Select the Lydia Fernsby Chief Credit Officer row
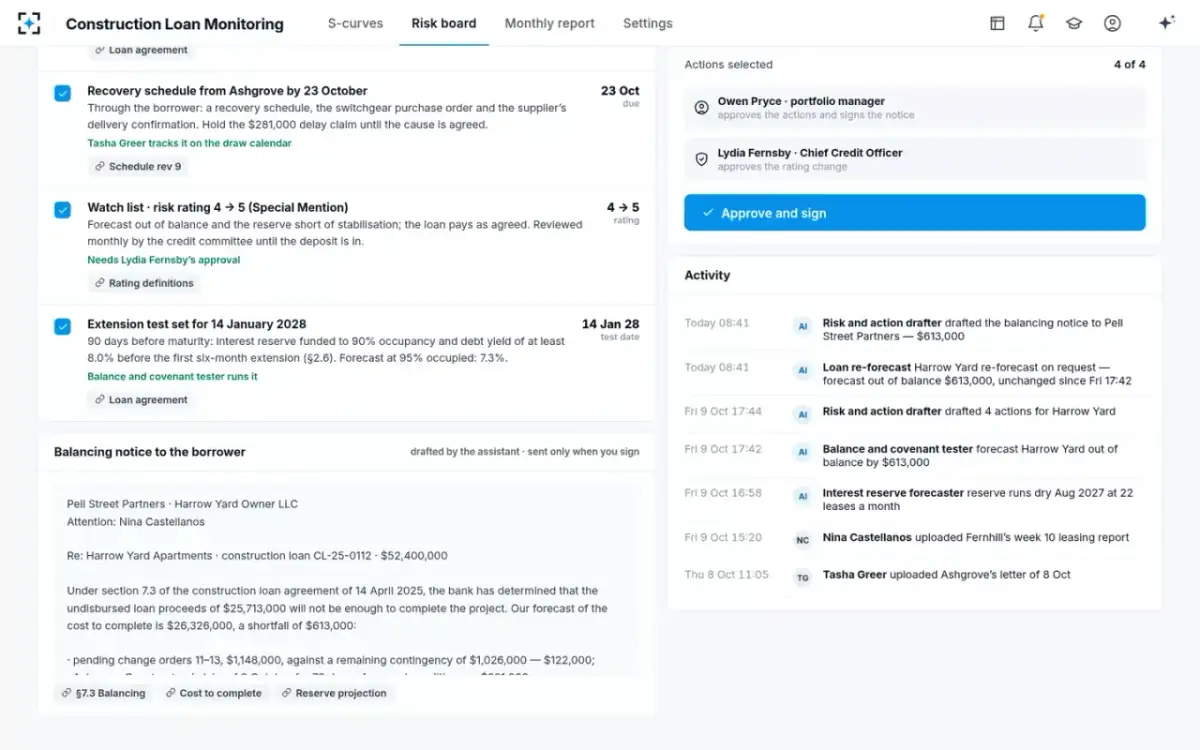Image resolution: width=1200 pixels, height=750 pixels. pyautogui.click(x=914, y=159)
